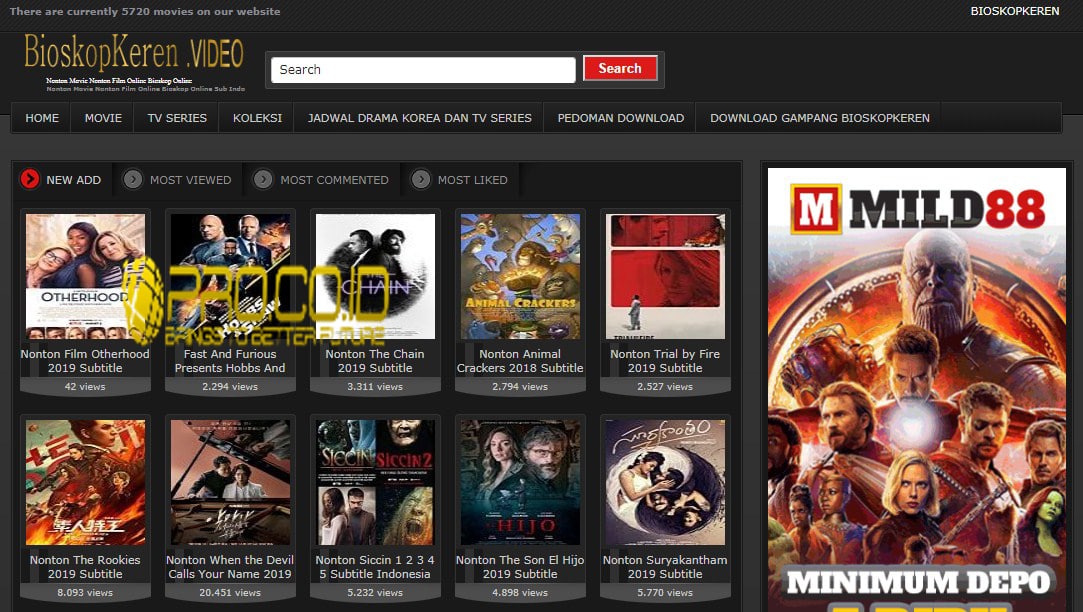Open the HOME menu item

tap(41, 117)
